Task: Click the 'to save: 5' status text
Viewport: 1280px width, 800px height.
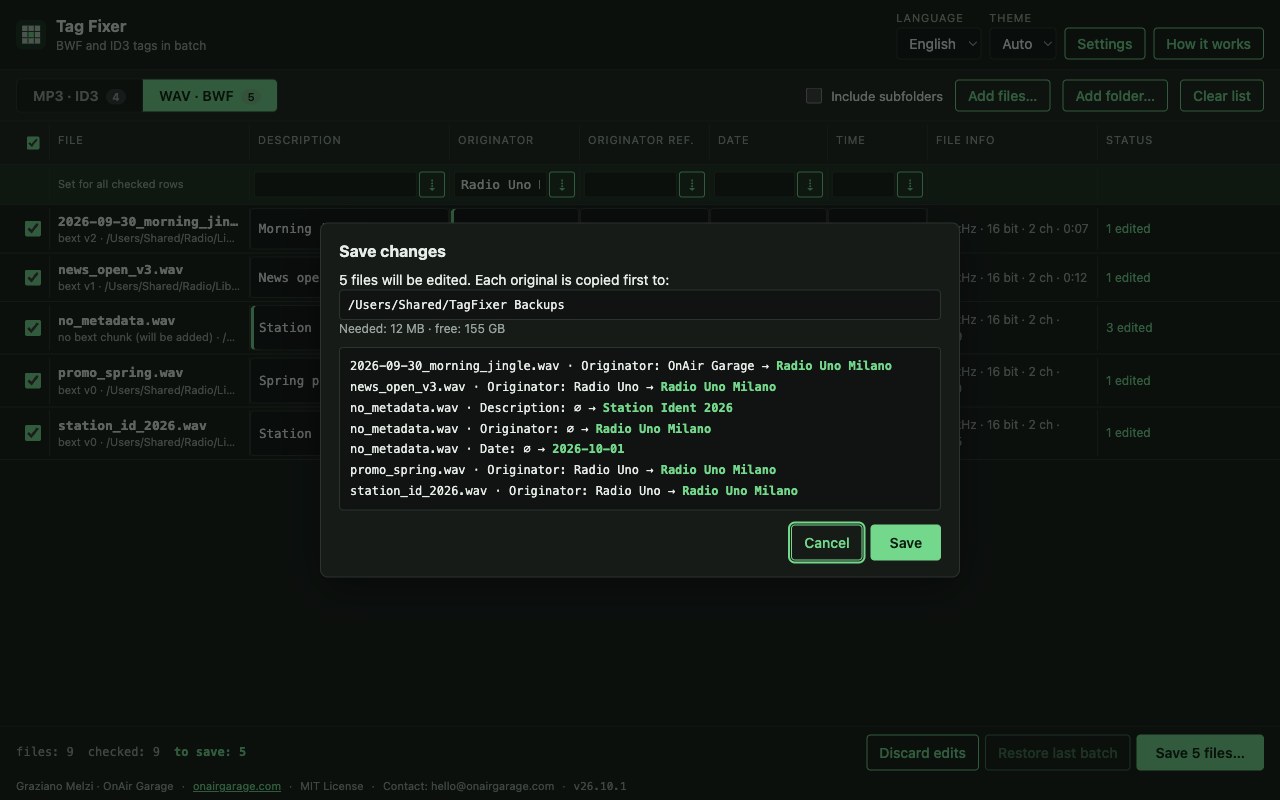Action: point(210,752)
